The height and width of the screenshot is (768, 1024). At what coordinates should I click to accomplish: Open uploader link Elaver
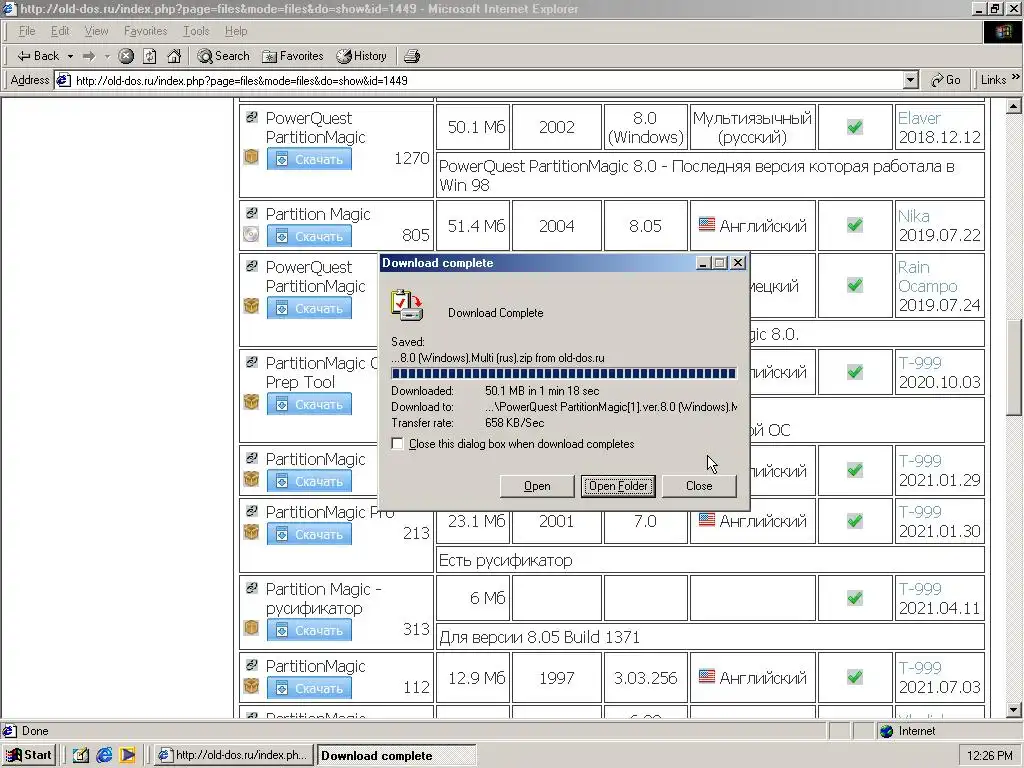pyautogui.click(x=919, y=118)
